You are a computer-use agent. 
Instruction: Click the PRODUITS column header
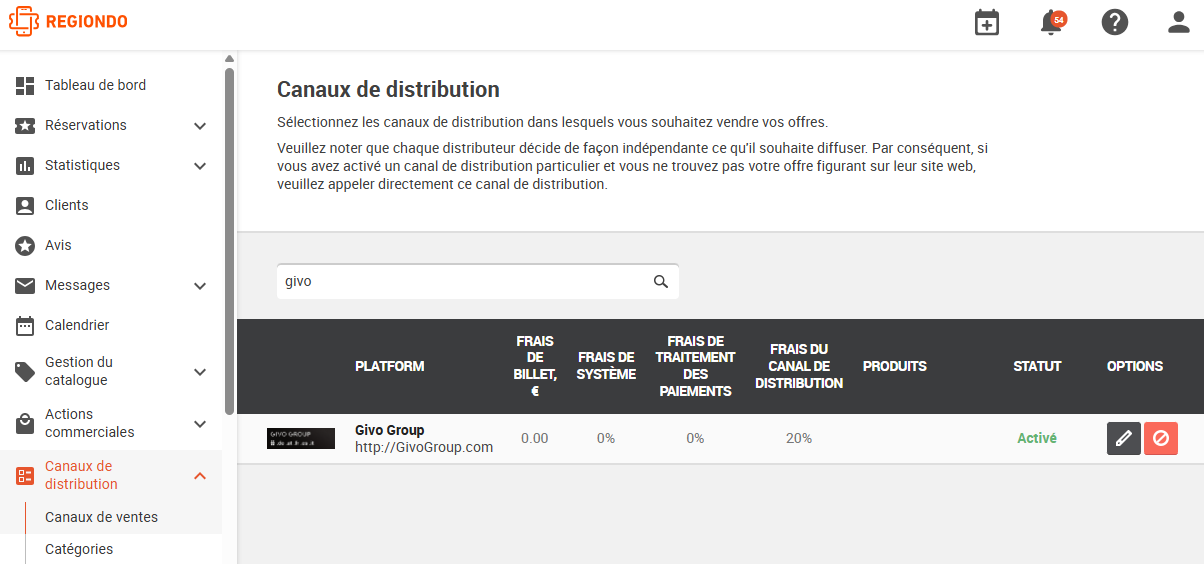click(895, 367)
